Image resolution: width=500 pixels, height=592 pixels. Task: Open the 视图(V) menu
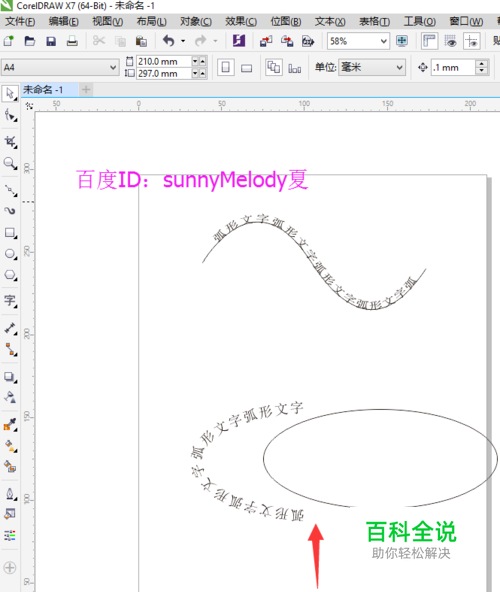pyautogui.click(x=108, y=22)
